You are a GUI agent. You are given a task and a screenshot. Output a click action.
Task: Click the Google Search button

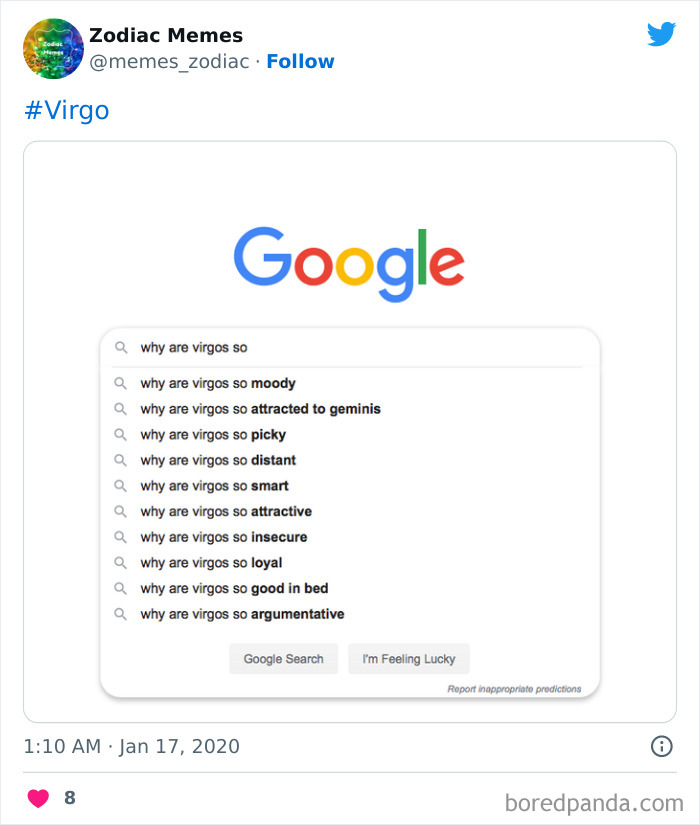tap(283, 659)
